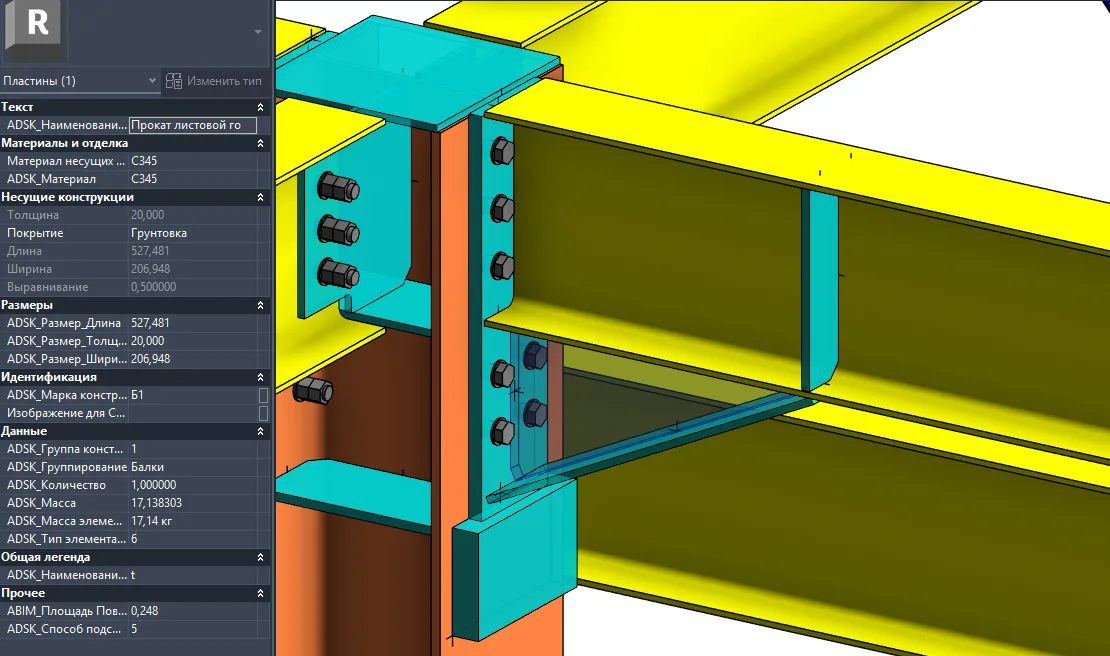The height and width of the screenshot is (656, 1110).
Task: Collapse the Идентификация section chevron
Action: click(x=260, y=377)
